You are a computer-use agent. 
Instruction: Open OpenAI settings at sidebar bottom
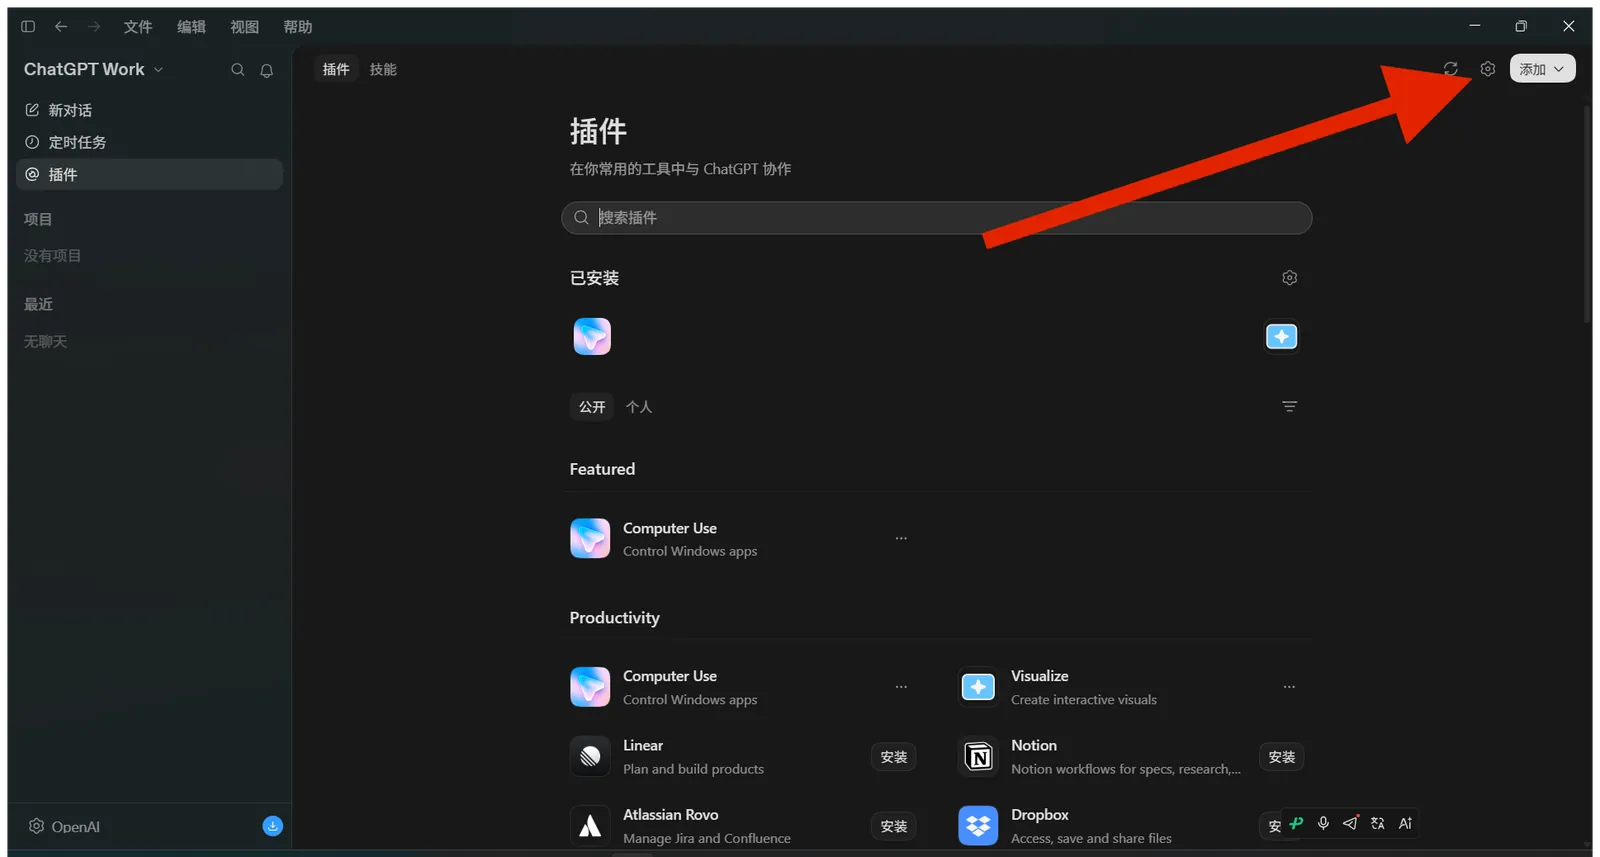(x=64, y=827)
